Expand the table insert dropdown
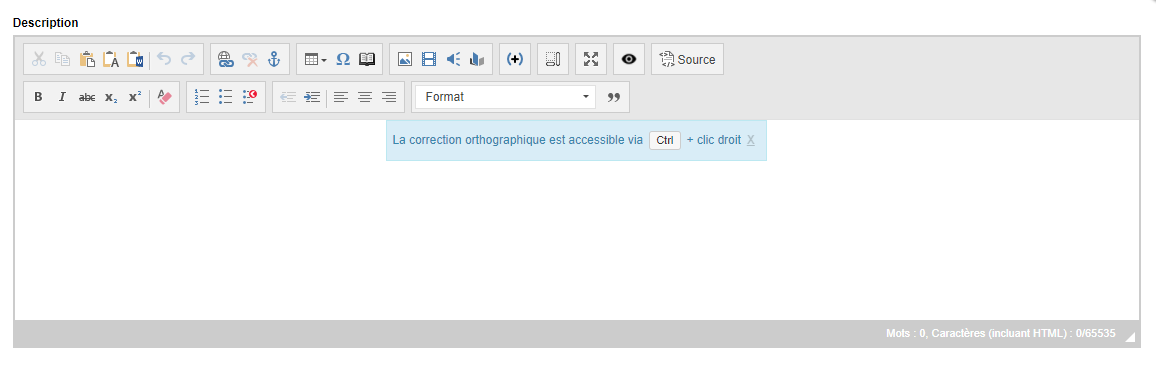1156x373 pixels. tap(316, 60)
